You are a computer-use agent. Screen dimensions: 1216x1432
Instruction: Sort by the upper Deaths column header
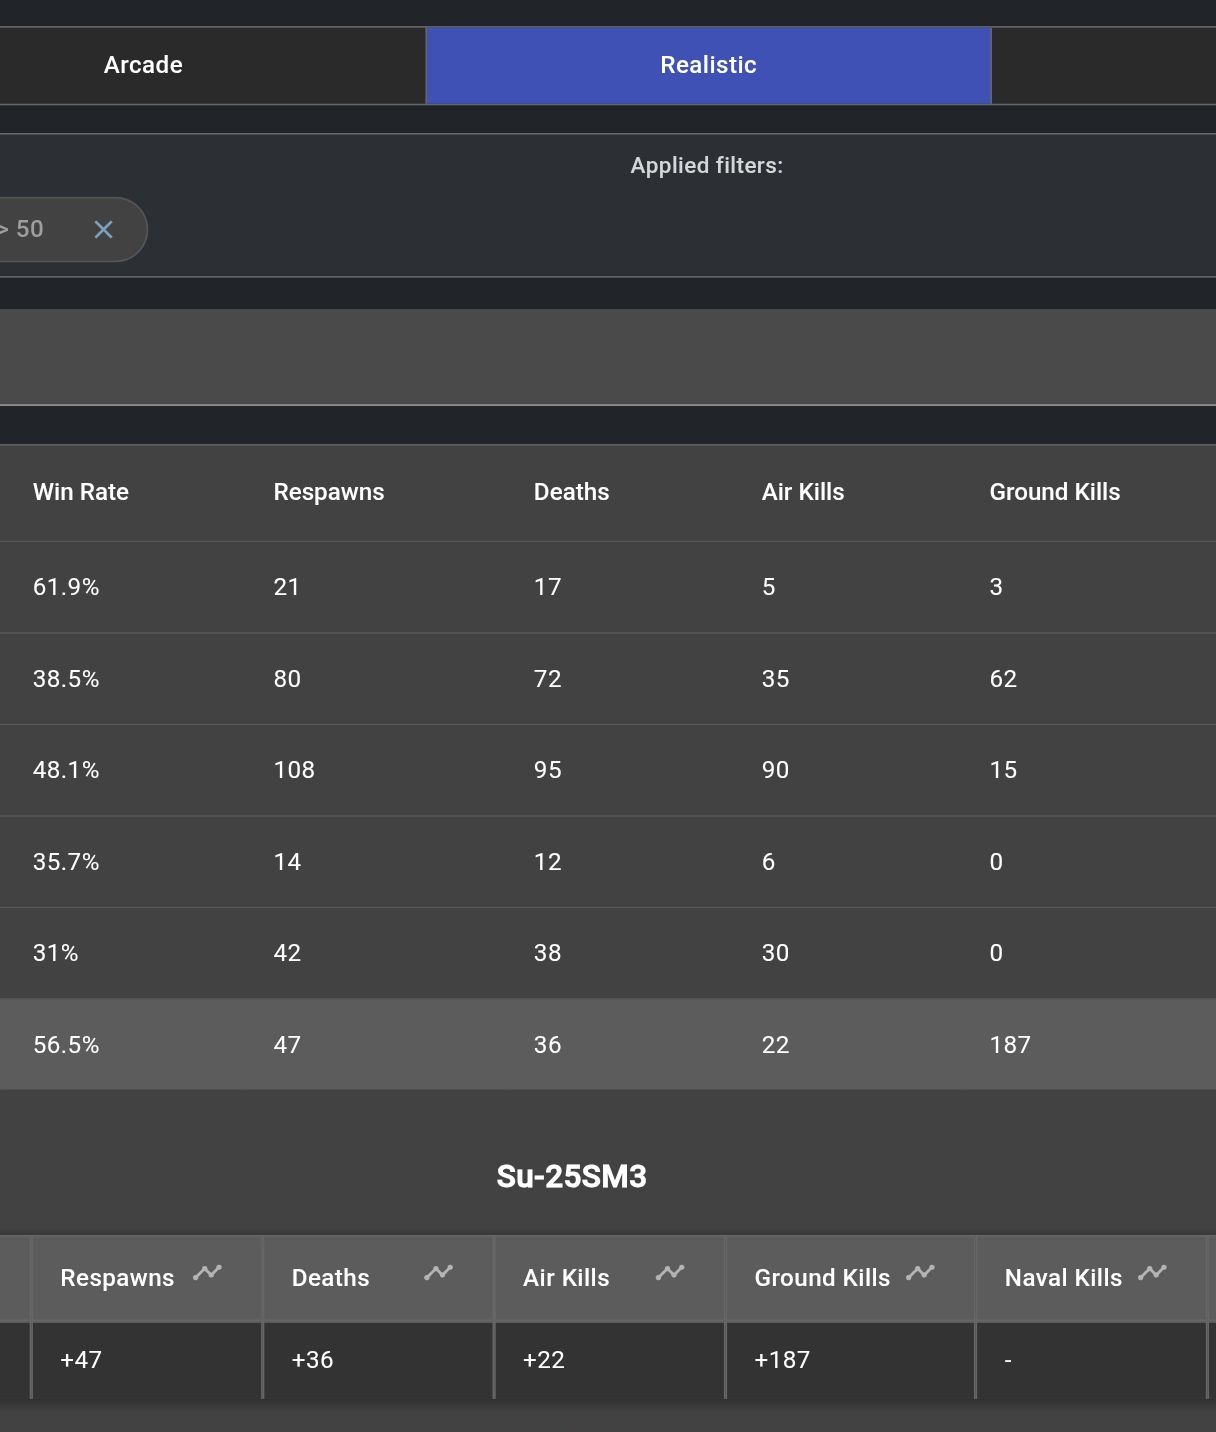(571, 492)
